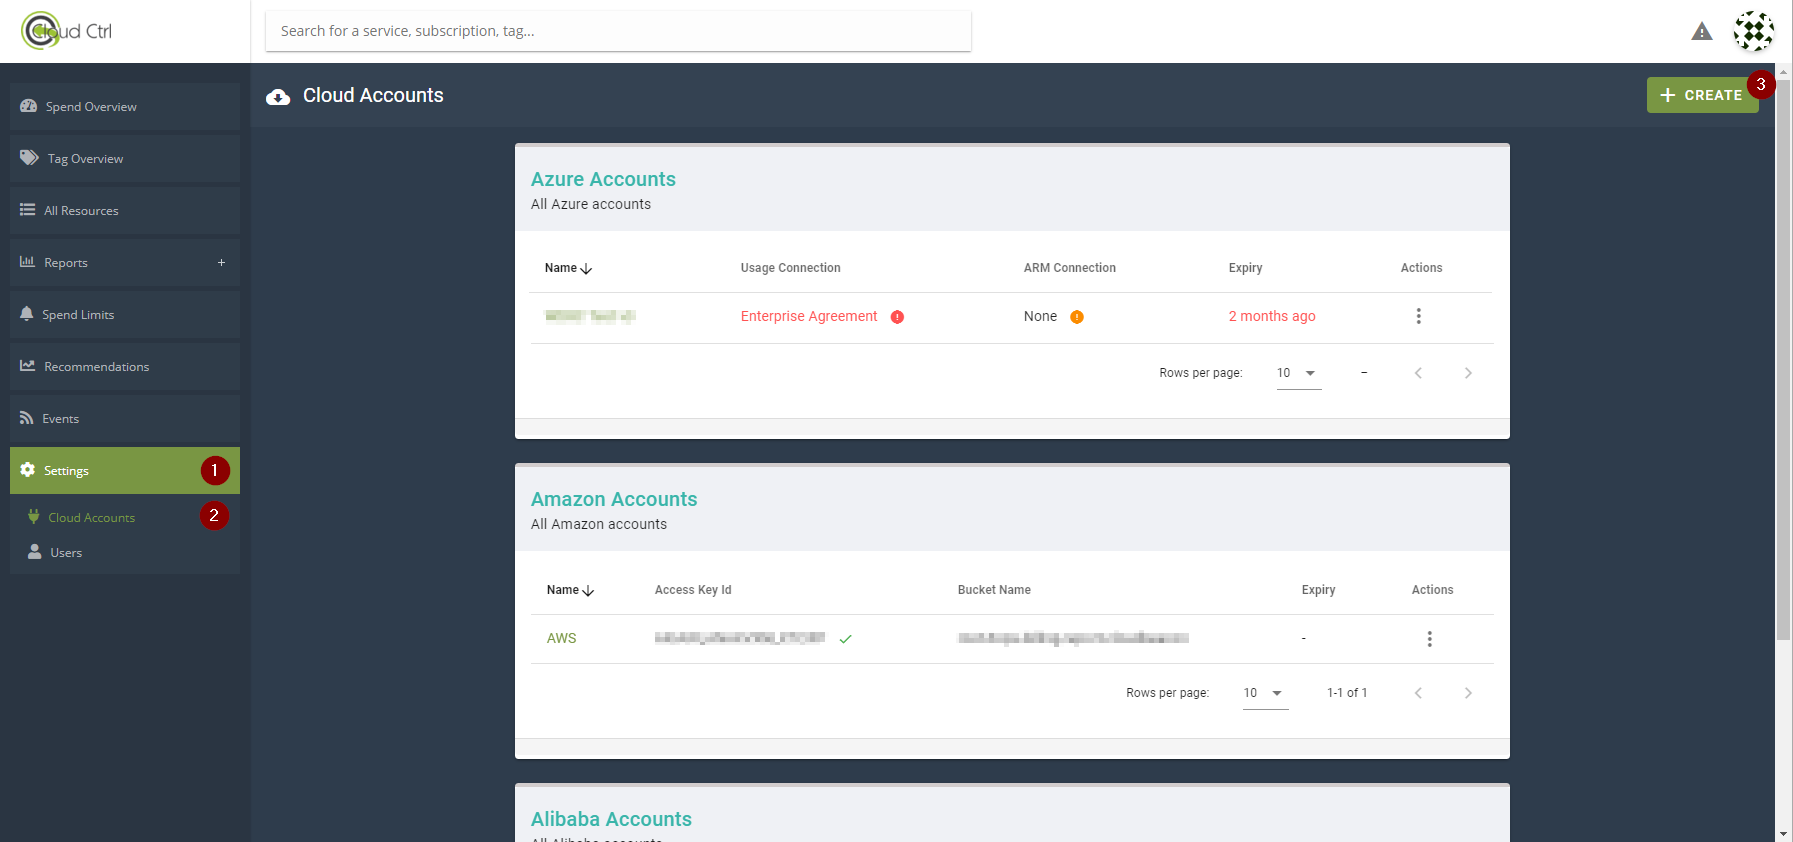Click the red error icon beside Enterprise Agreement
The image size is (1793, 842).
(x=897, y=317)
